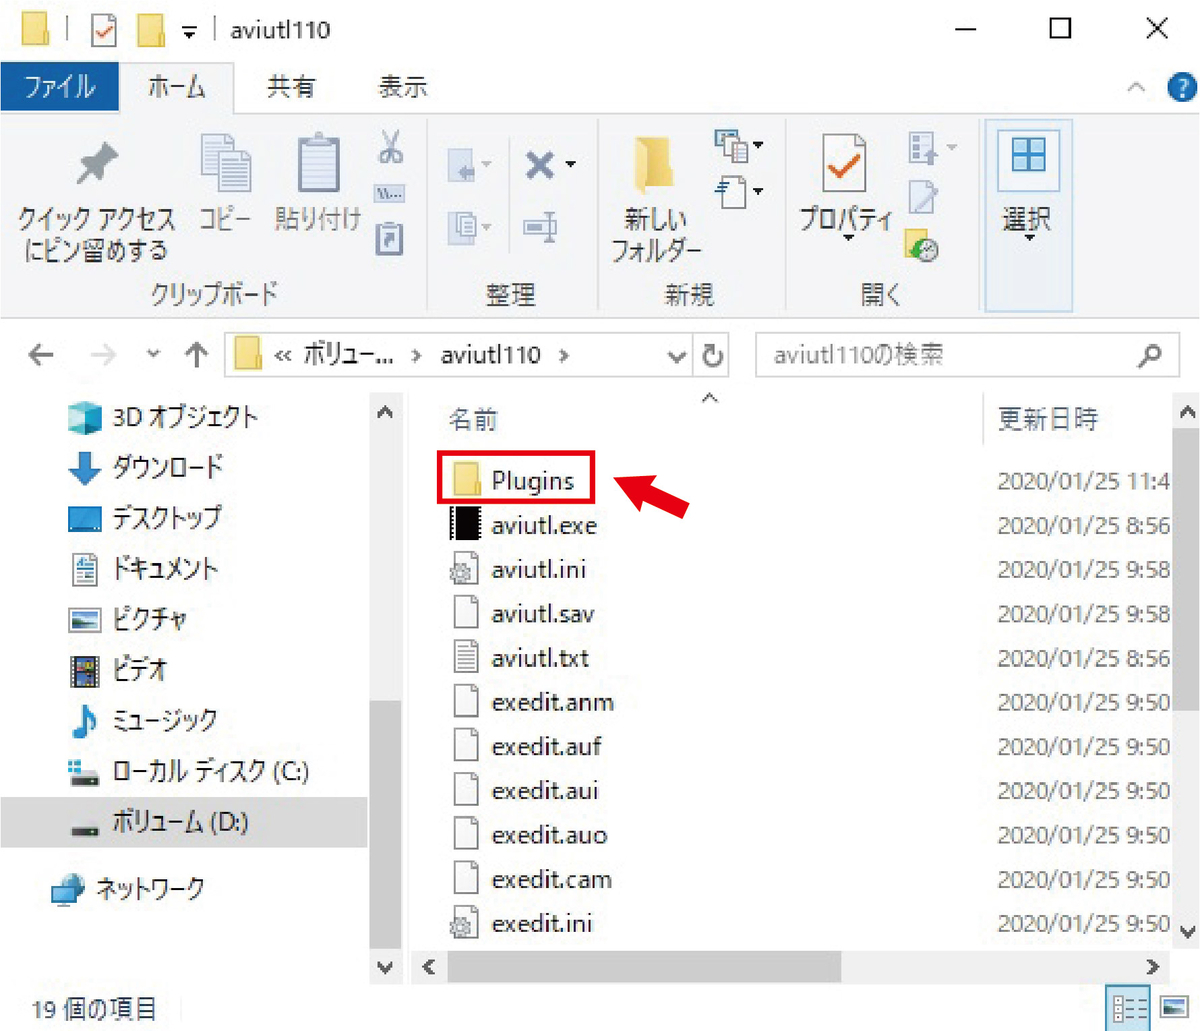Image resolution: width=1200 pixels, height=1031 pixels.
Task: Open the ribbon help icon
Action: point(1181,88)
